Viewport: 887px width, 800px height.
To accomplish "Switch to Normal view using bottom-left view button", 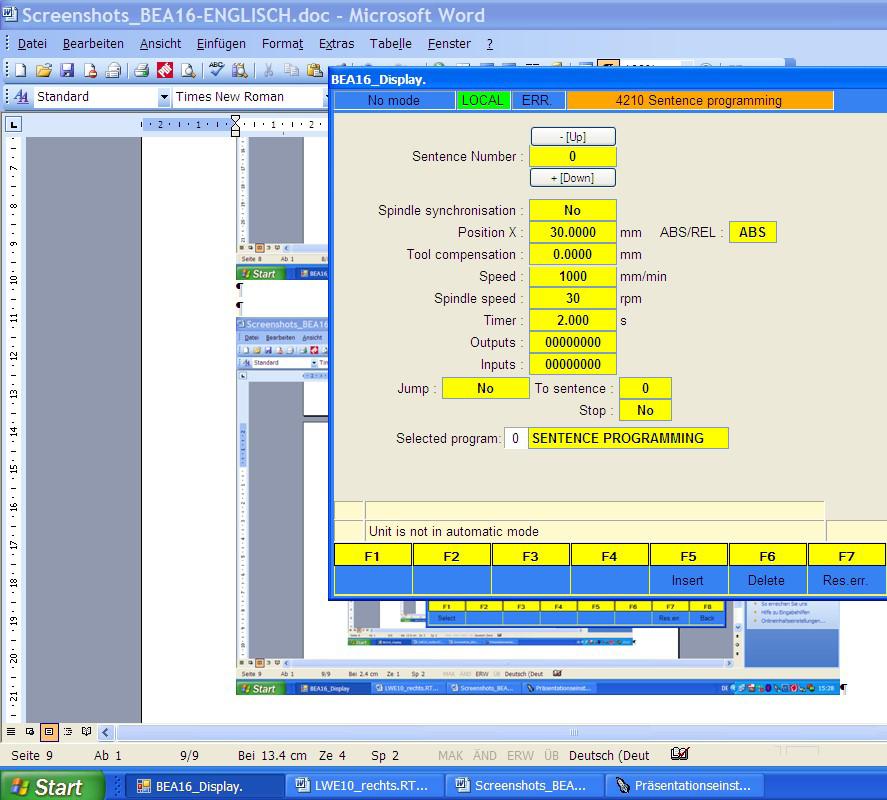I will (11, 732).
